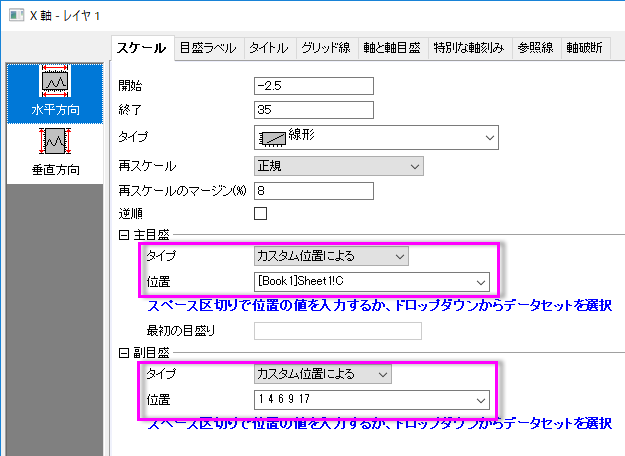
Task: Open the 主目盛 位置 [Book1]Sheet1!C dropdown
Action: pyautogui.click(x=371, y=282)
